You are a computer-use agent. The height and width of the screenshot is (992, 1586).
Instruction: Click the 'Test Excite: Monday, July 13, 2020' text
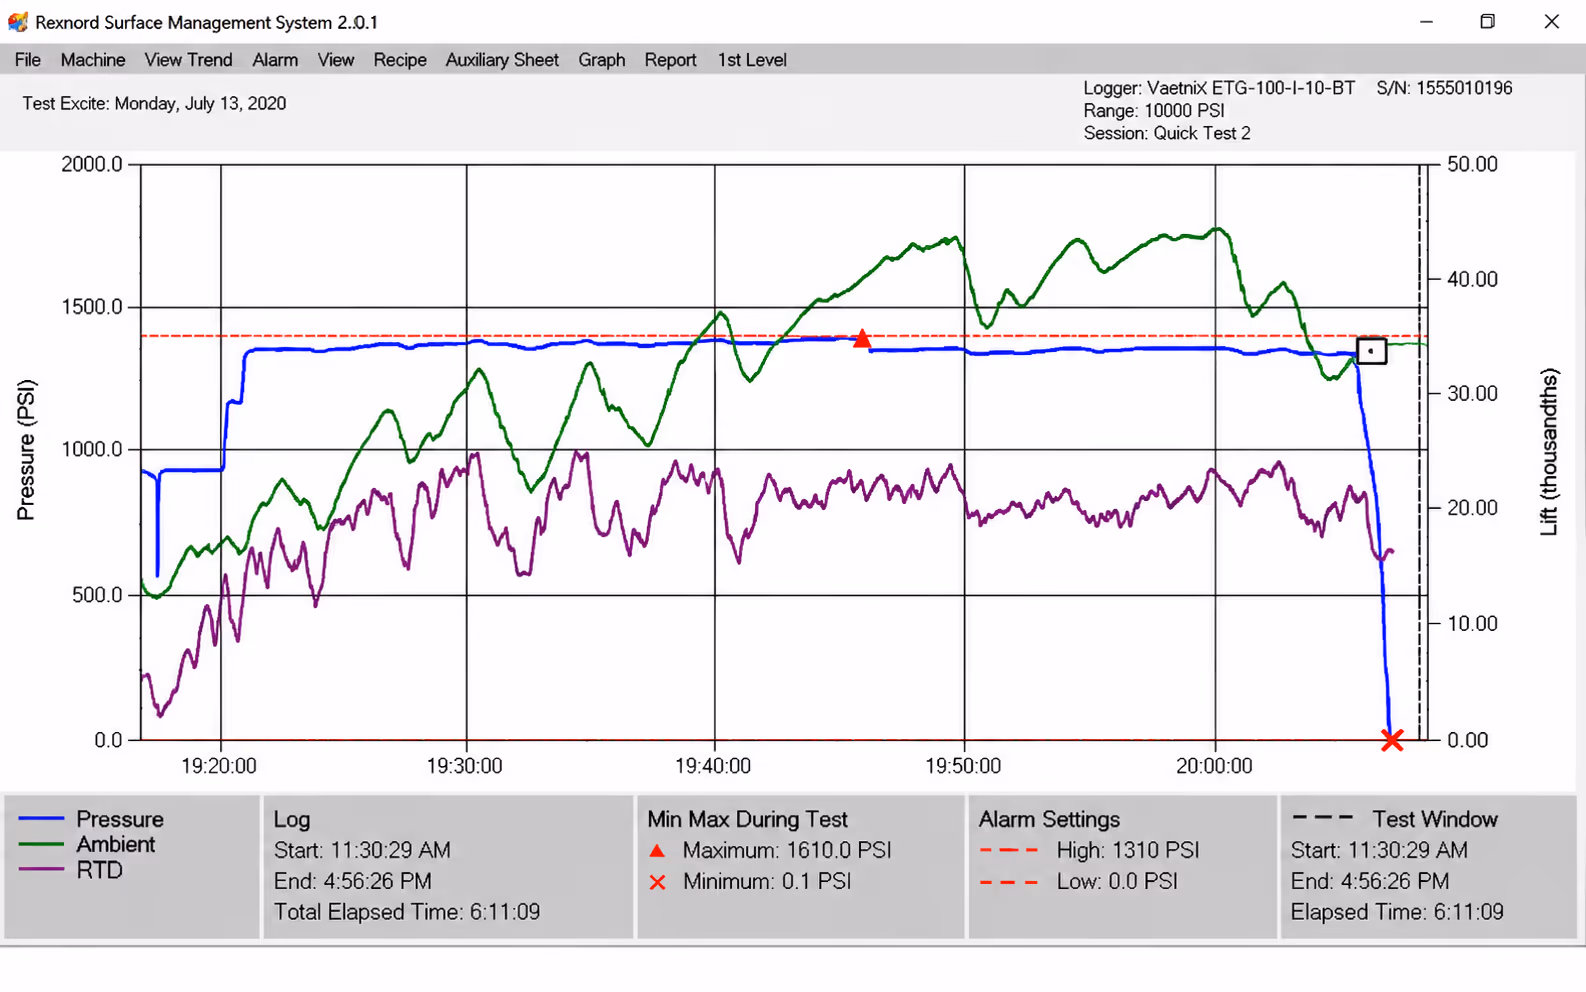click(154, 103)
